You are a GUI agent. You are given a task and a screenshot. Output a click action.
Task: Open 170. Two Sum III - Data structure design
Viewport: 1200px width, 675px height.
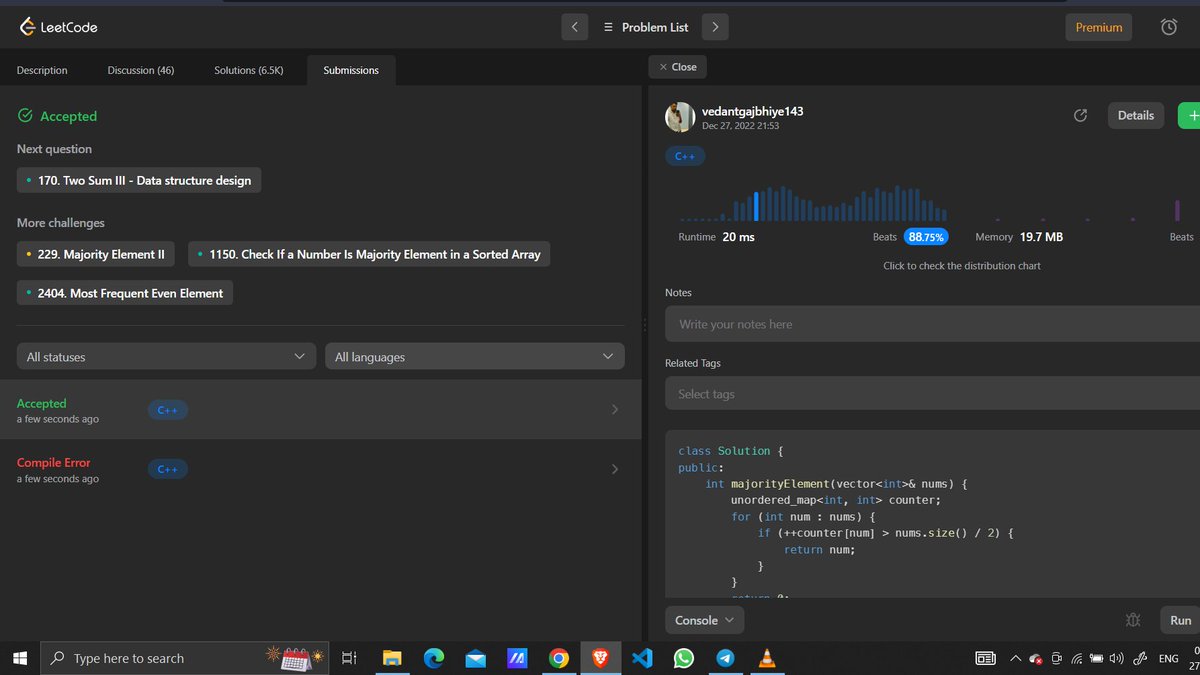pos(139,180)
